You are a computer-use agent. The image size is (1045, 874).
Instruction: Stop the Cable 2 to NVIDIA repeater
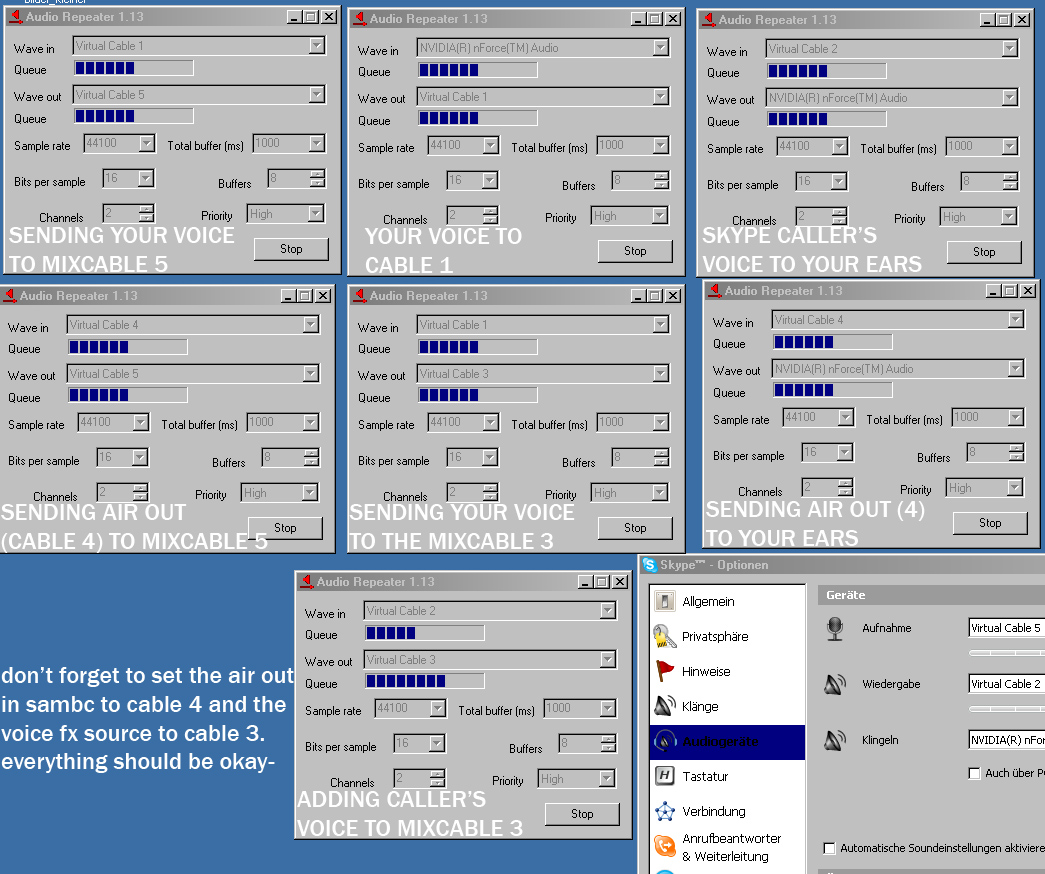[984, 252]
